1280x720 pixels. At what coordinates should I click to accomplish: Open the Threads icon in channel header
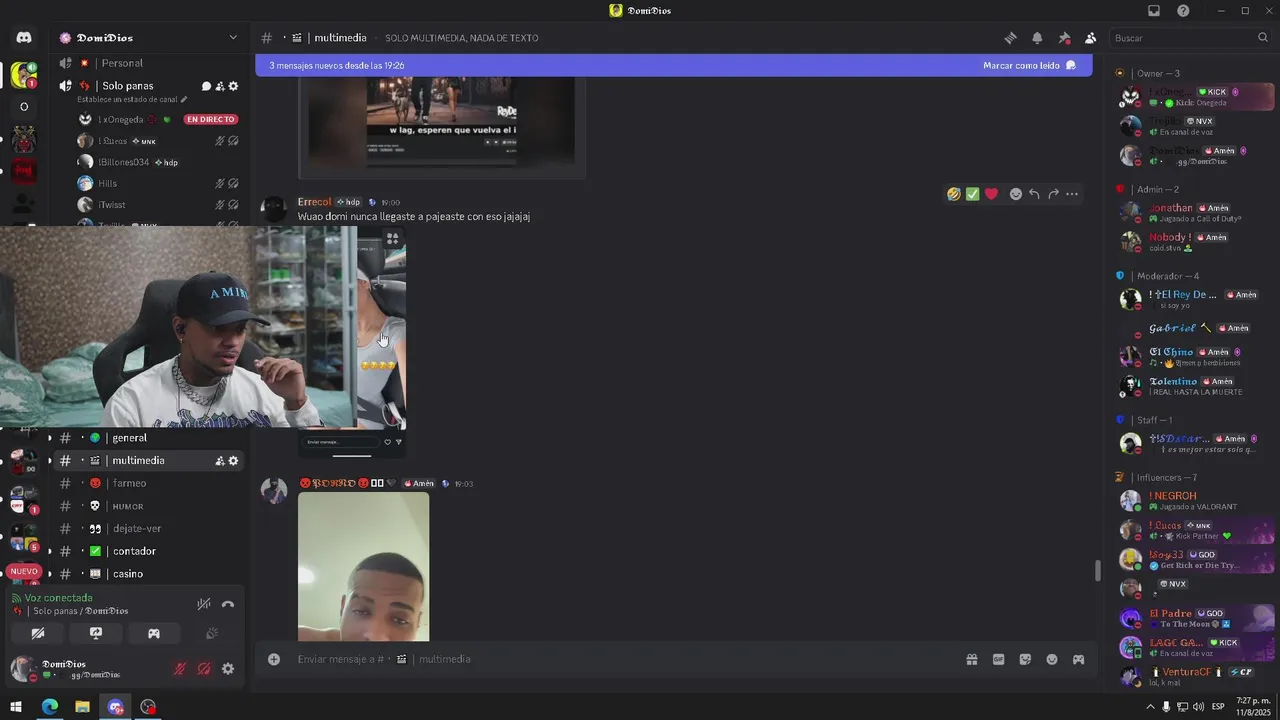pos(1010,38)
